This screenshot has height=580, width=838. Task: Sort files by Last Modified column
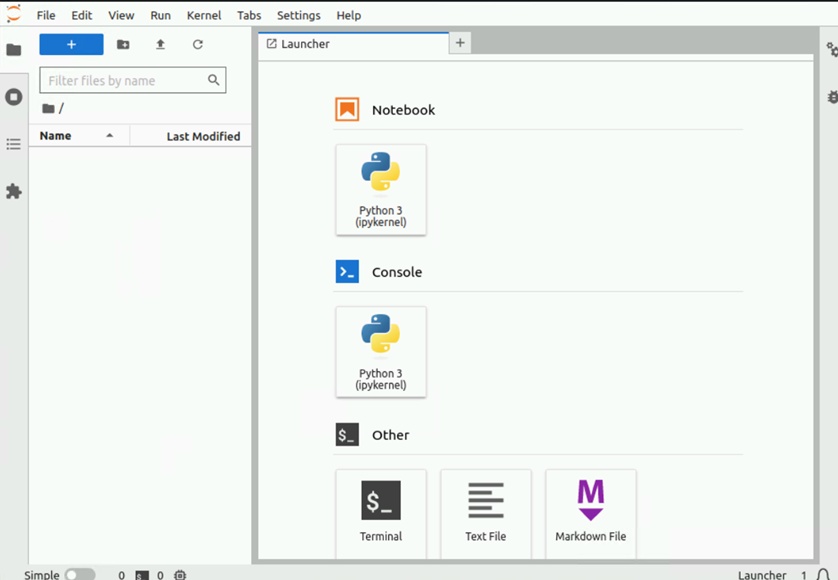(191, 136)
